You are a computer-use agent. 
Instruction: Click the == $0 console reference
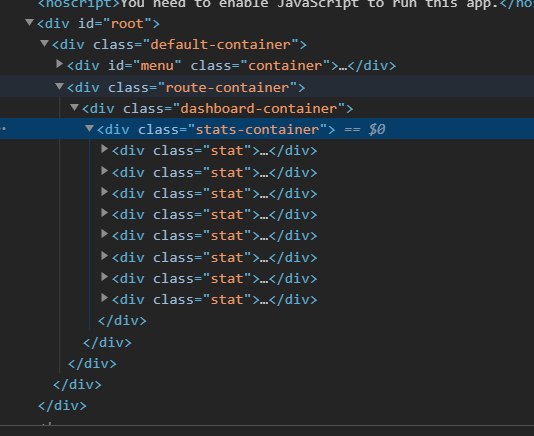pyautogui.click(x=365, y=129)
